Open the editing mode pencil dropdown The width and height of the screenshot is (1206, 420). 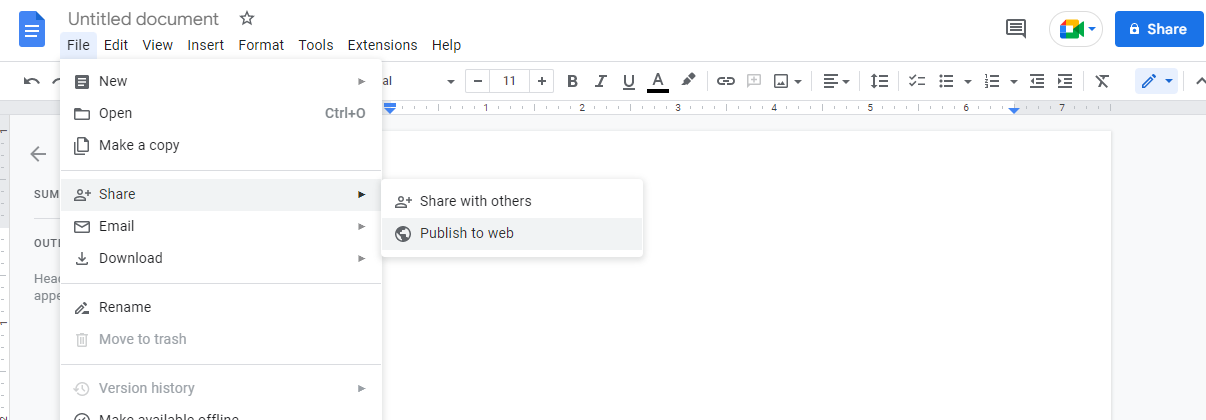click(x=1156, y=81)
